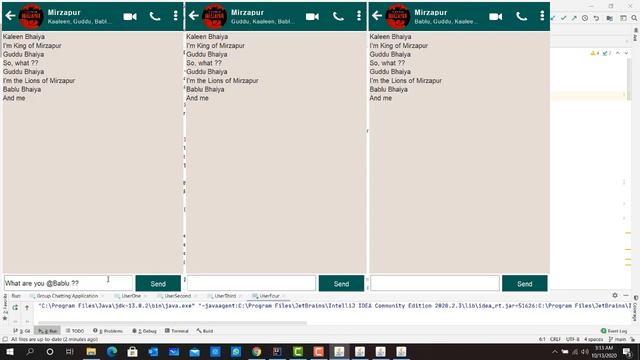The image size is (640, 360).
Task: Open the Terminal tool window
Action: (x=176, y=331)
